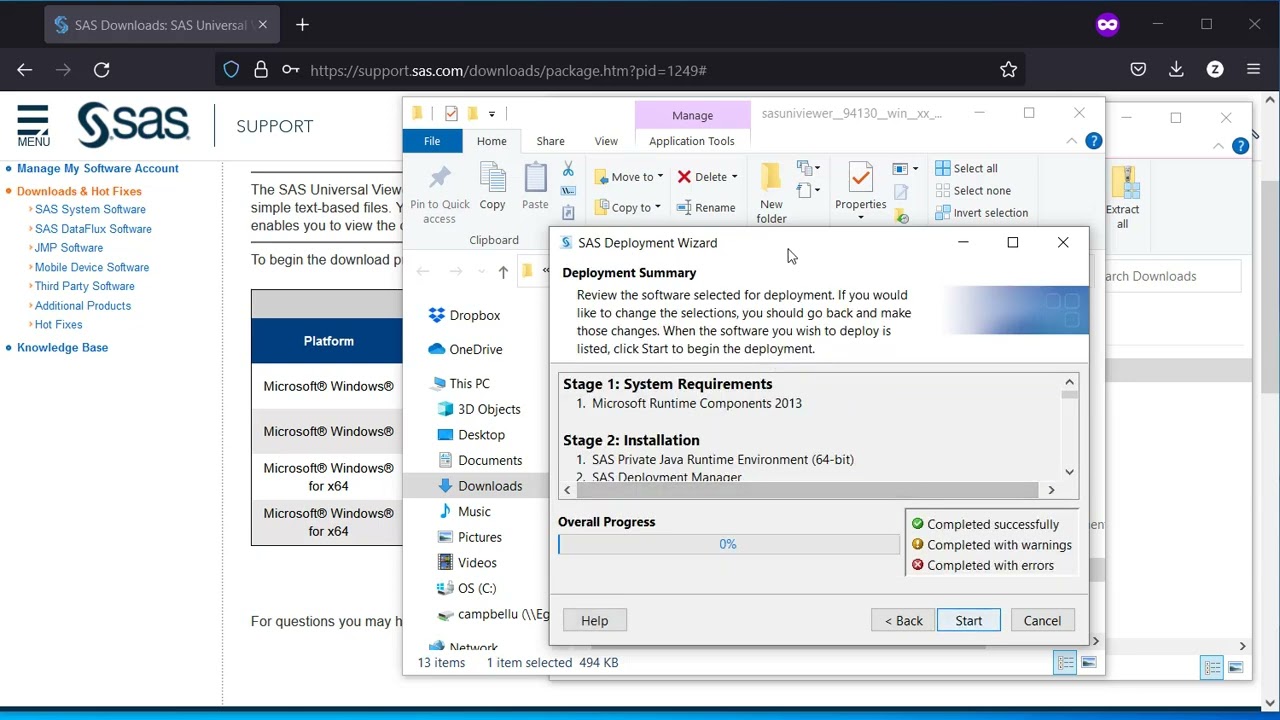
Task: Select the Manage contextual tab
Action: [x=692, y=115]
